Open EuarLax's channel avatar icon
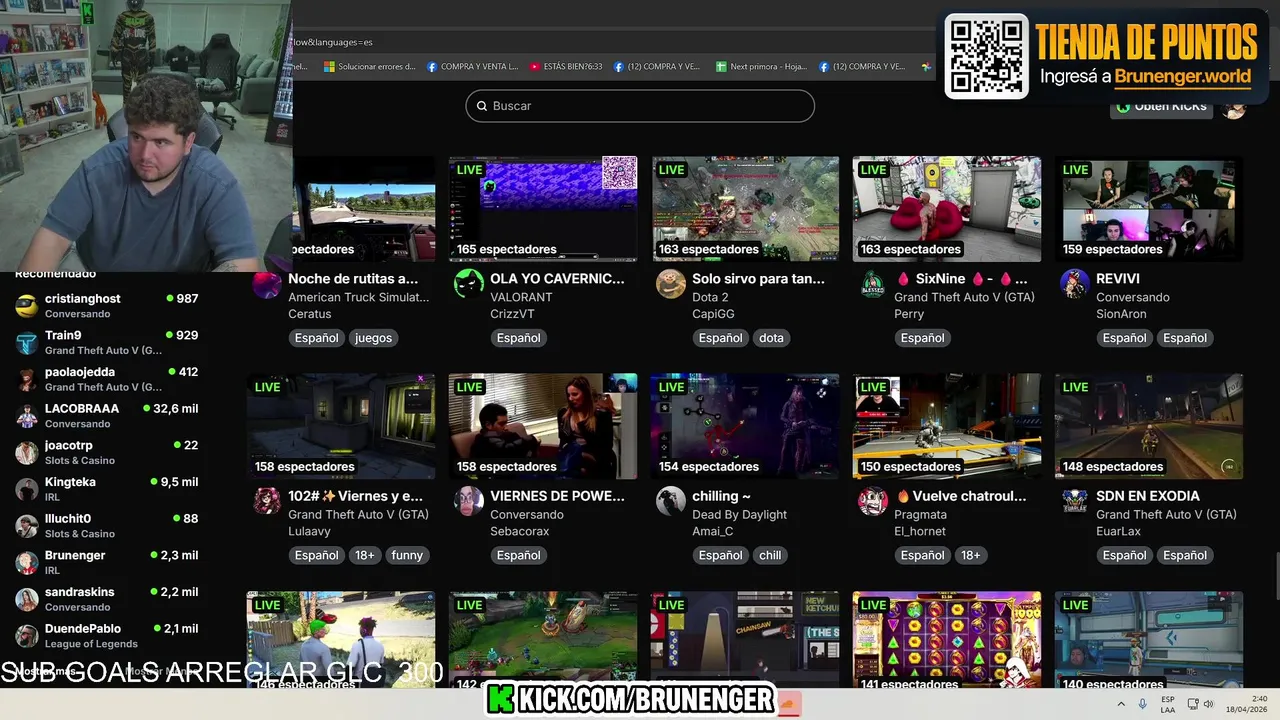The image size is (1280, 720). [x=1075, y=500]
